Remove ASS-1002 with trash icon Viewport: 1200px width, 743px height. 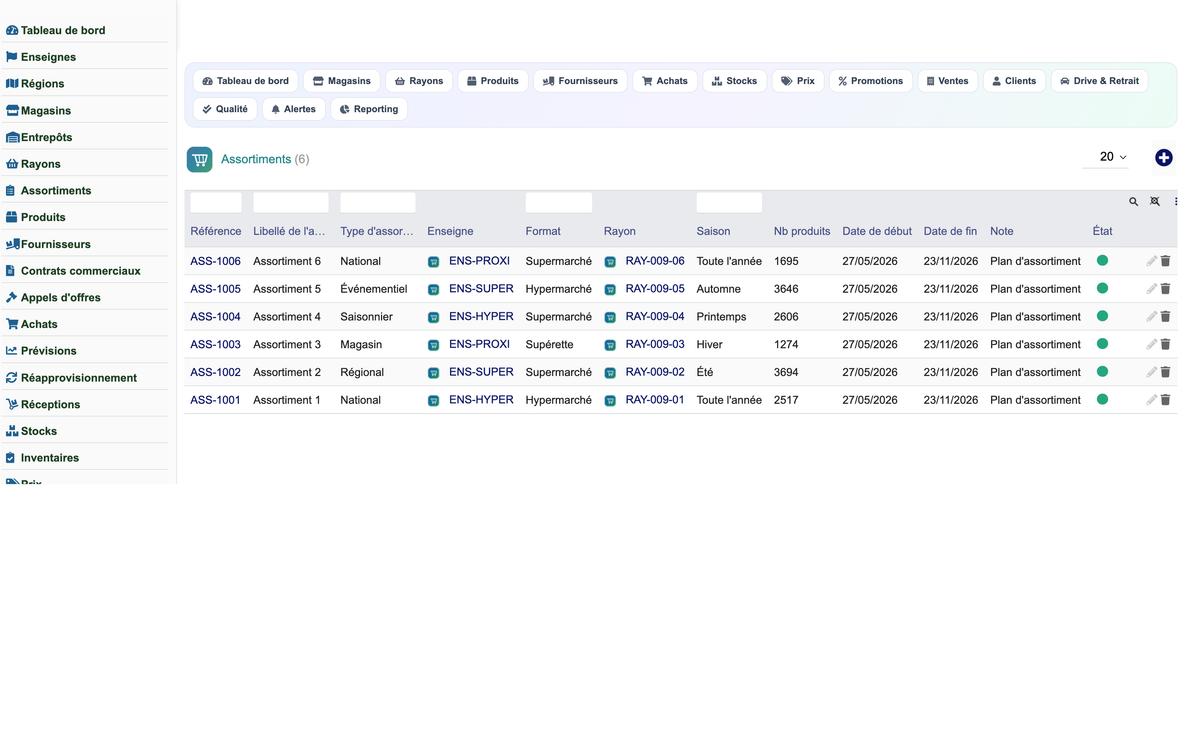1165,372
